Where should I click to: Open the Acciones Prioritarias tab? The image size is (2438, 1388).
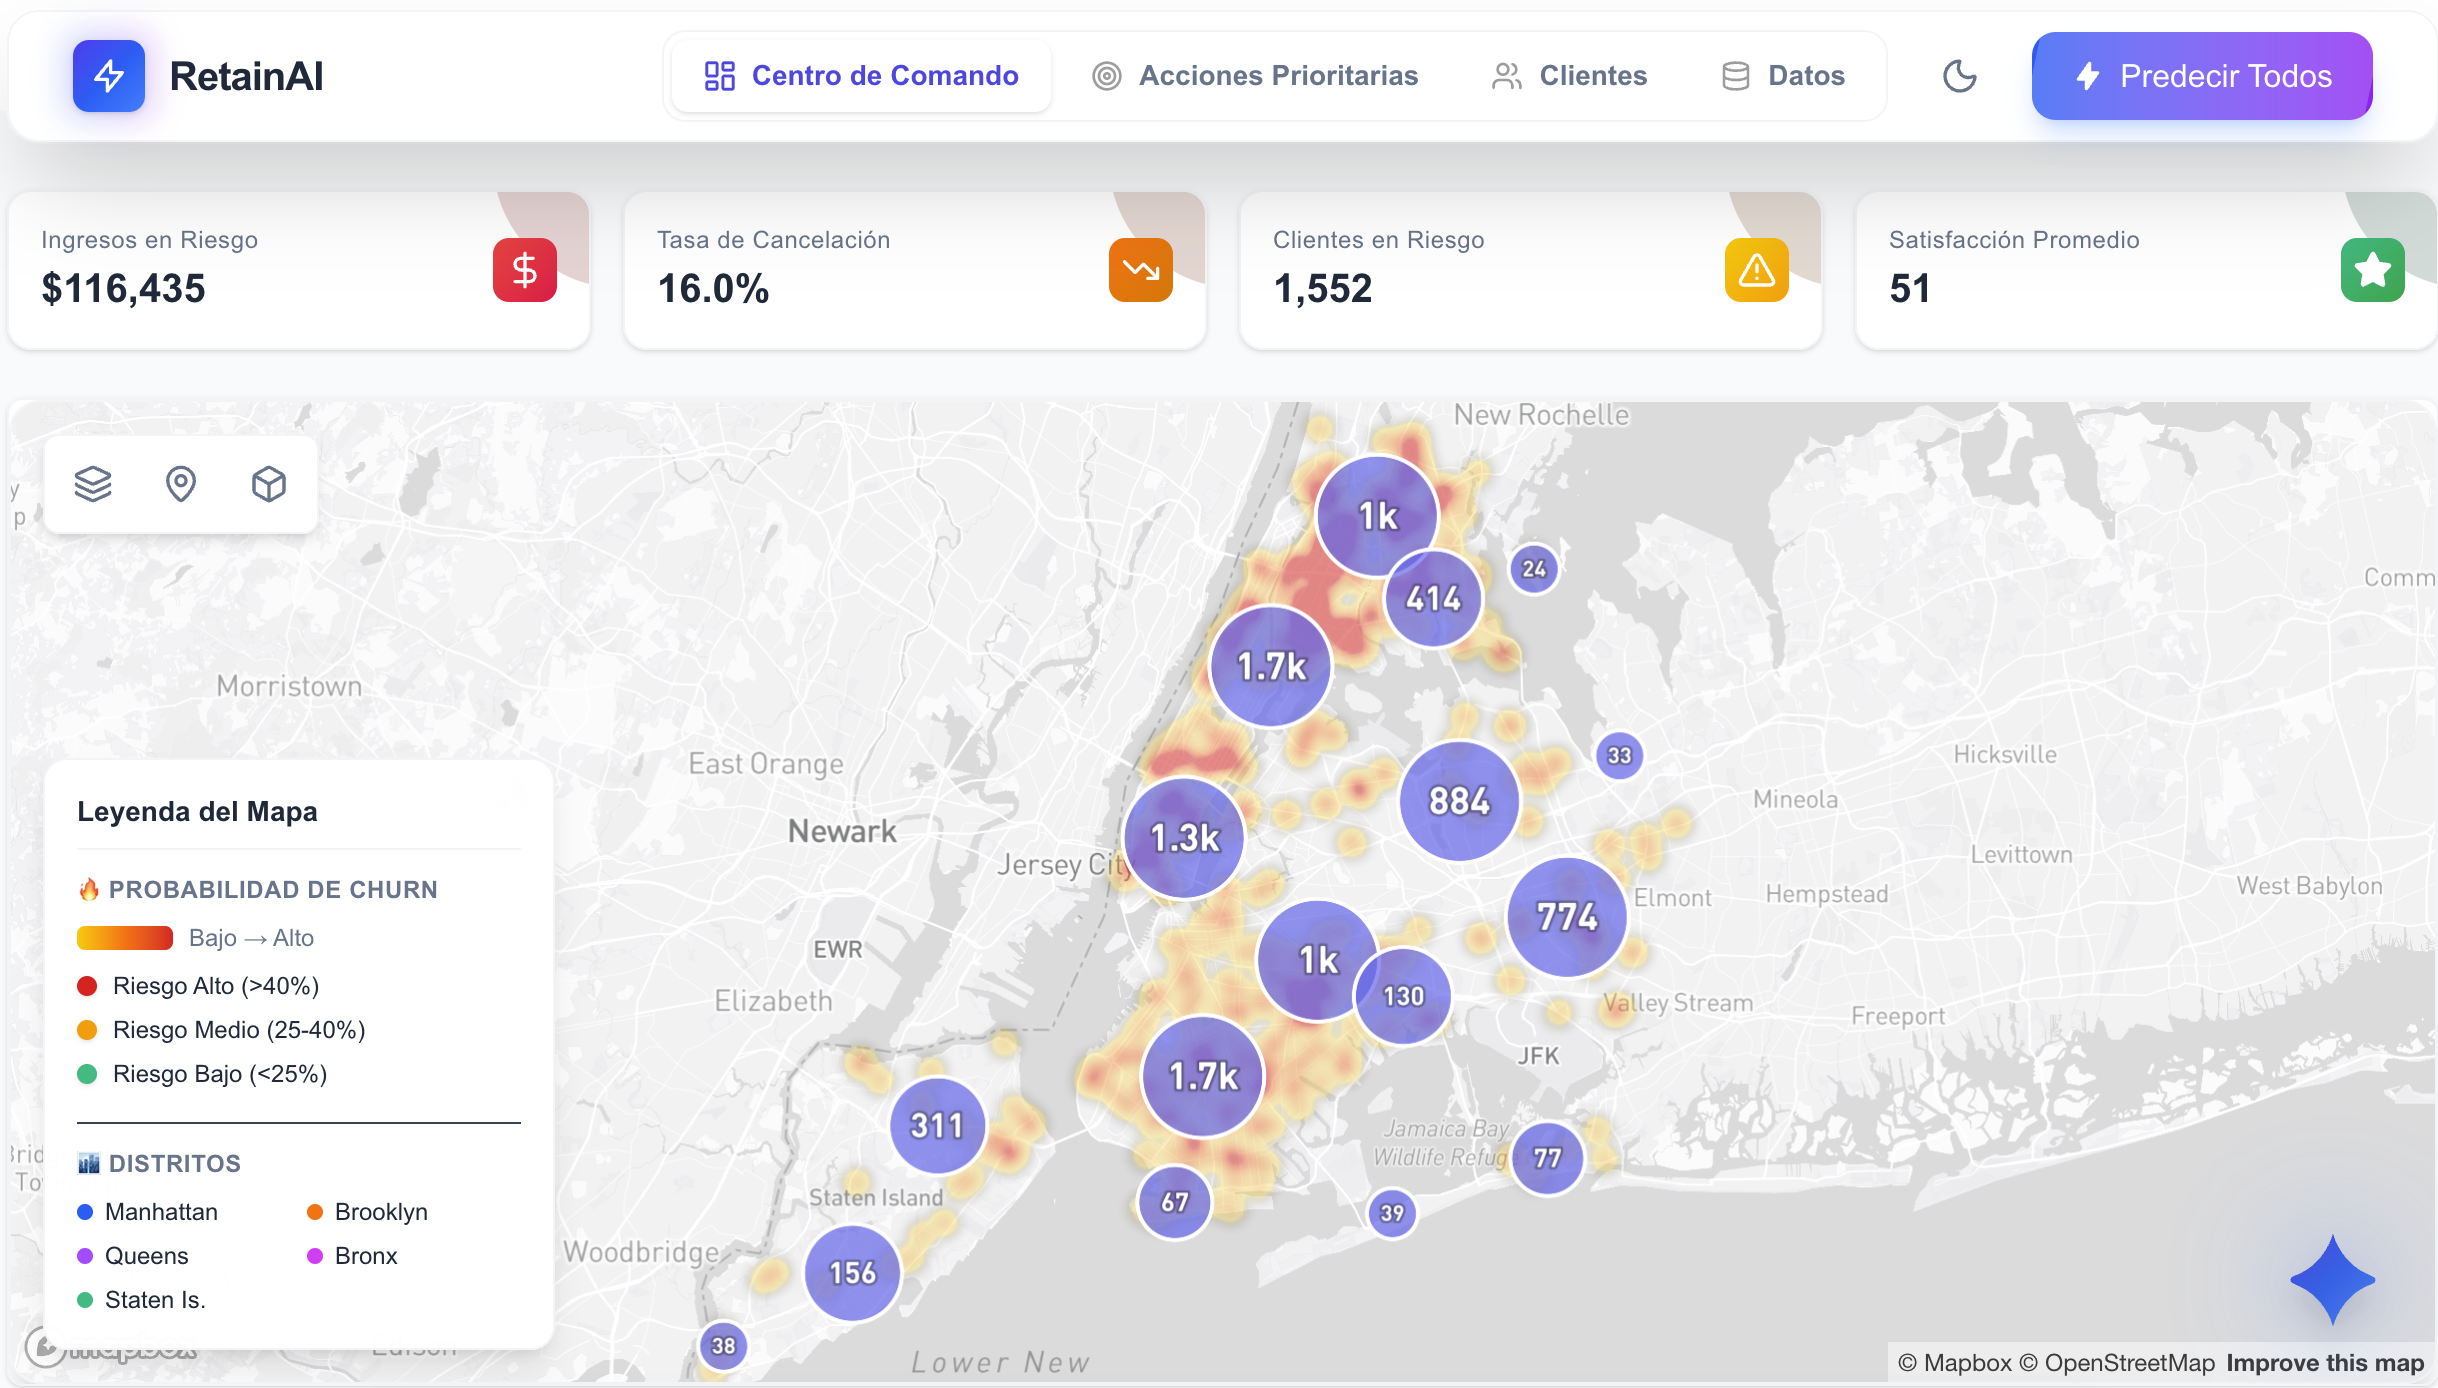tap(1255, 76)
